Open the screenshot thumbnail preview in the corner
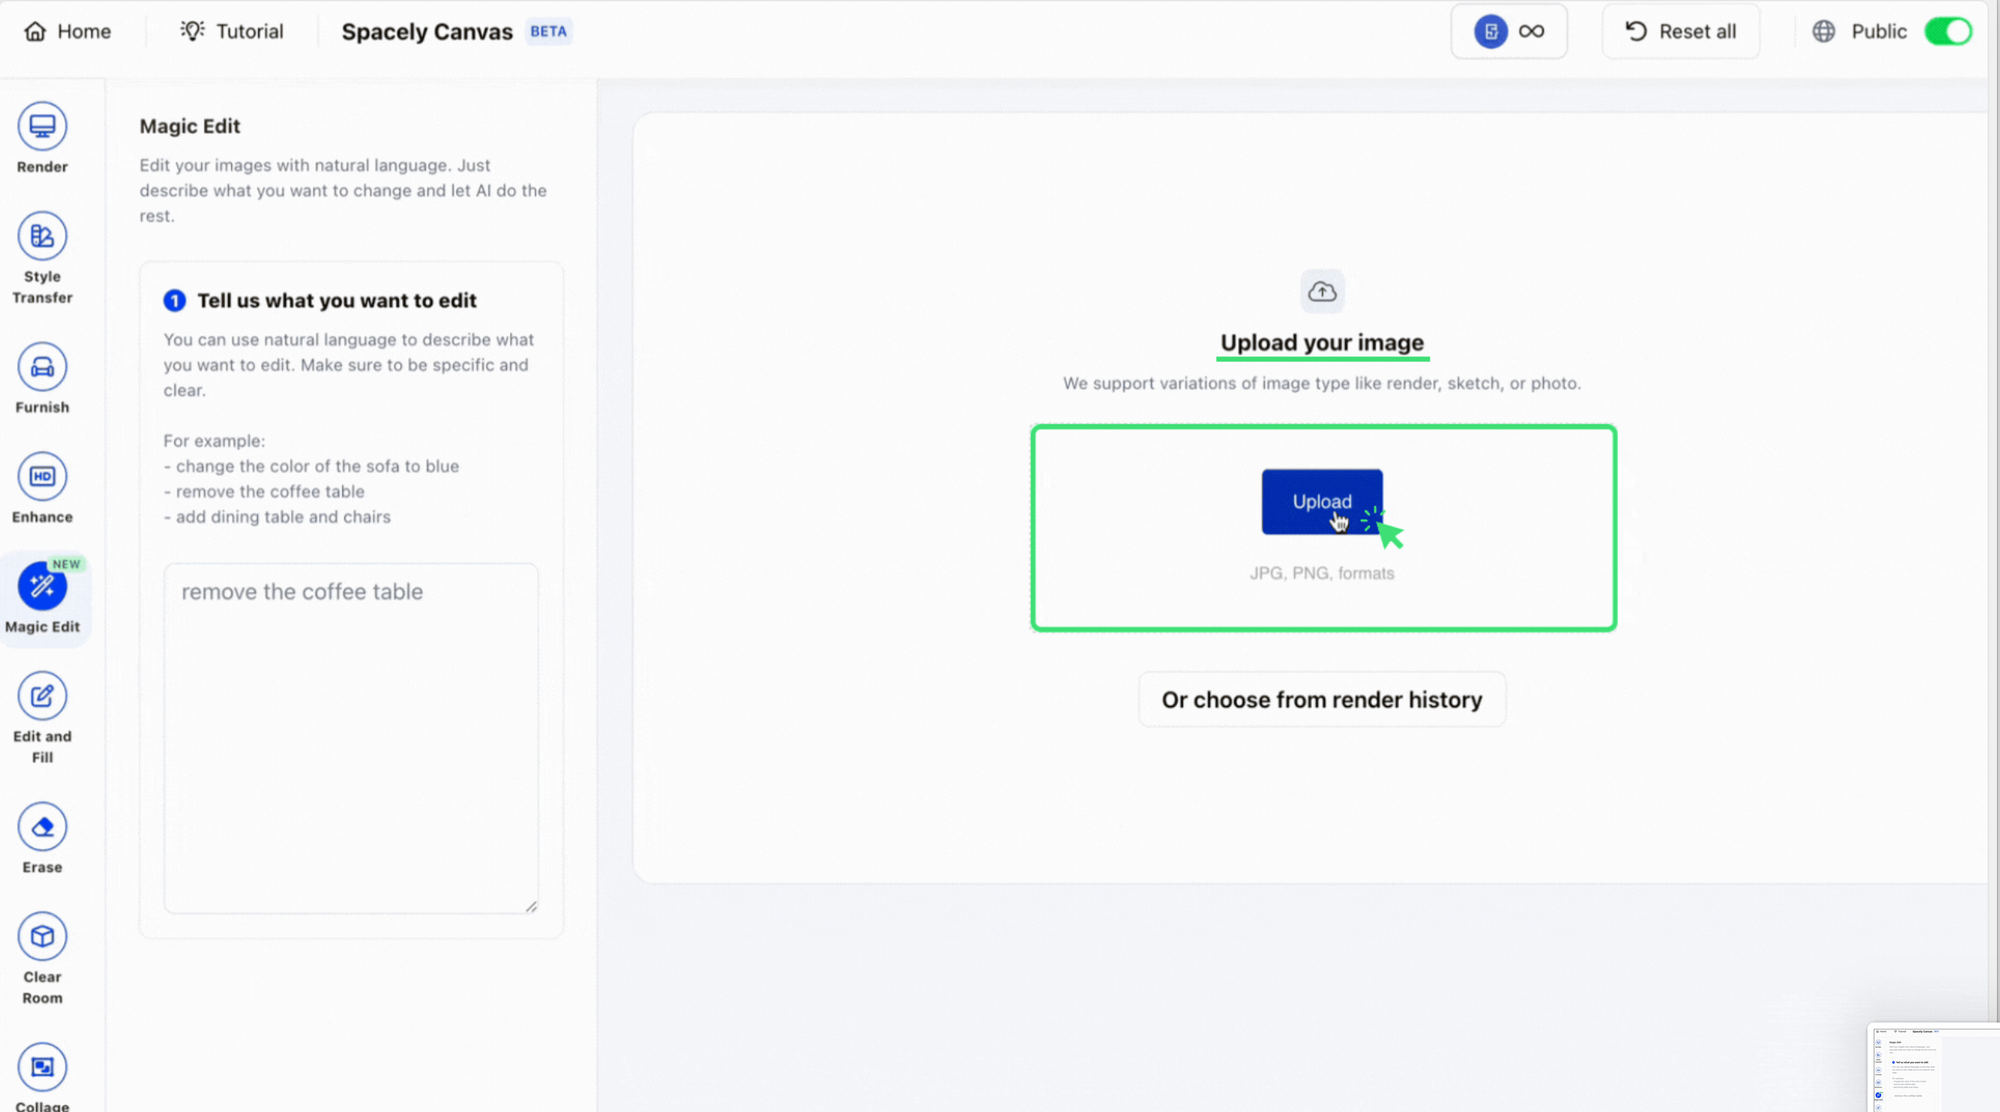2000x1112 pixels. point(1933,1068)
